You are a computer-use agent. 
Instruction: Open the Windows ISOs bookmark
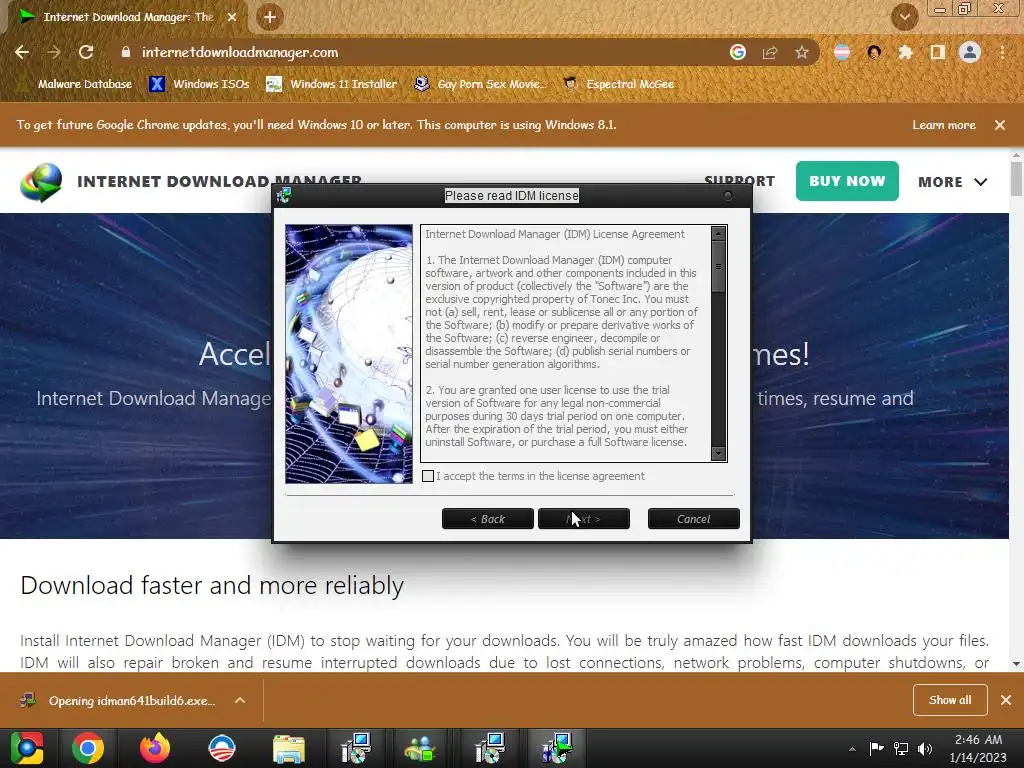pyautogui.click(x=199, y=84)
